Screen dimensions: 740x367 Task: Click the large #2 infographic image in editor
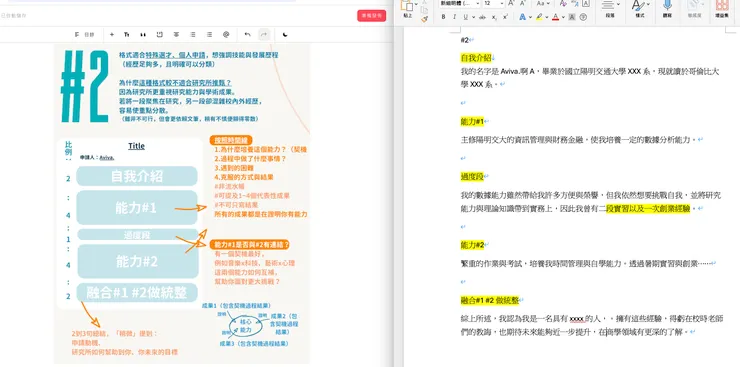click(182, 204)
